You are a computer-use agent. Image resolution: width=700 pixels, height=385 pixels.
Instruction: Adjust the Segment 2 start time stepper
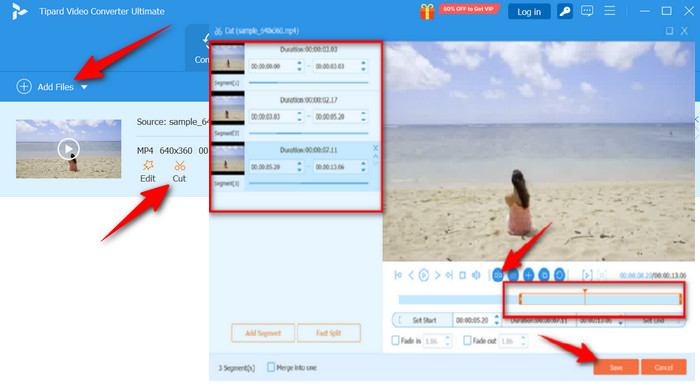(x=300, y=117)
